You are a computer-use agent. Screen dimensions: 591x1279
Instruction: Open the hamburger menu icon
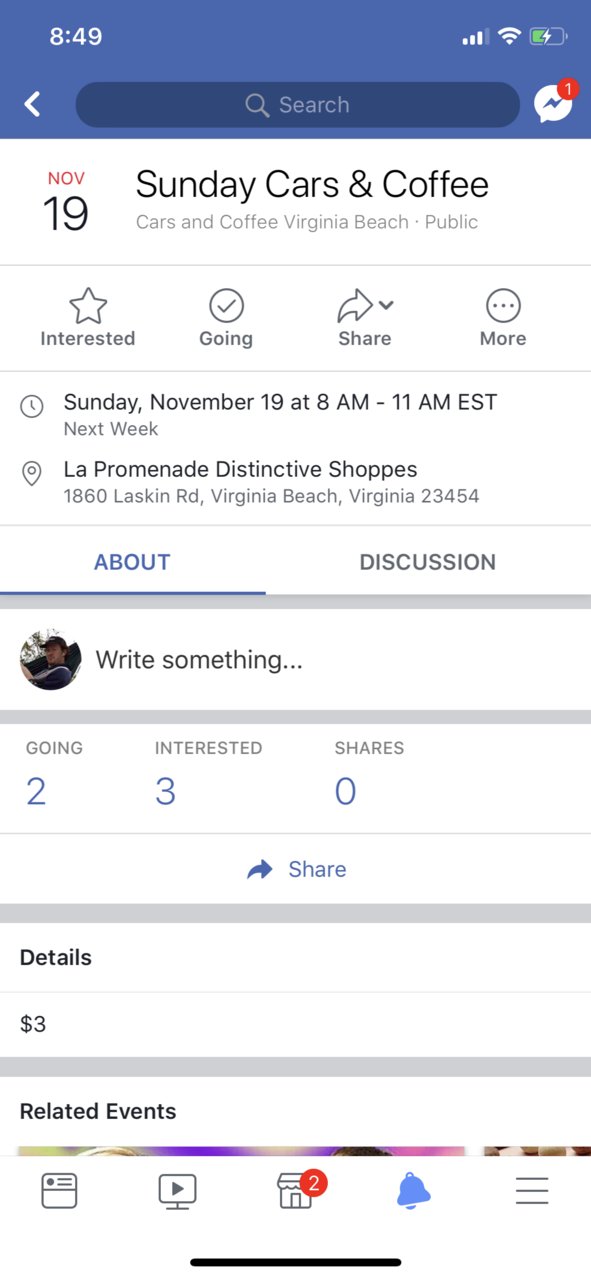[532, 1190]
